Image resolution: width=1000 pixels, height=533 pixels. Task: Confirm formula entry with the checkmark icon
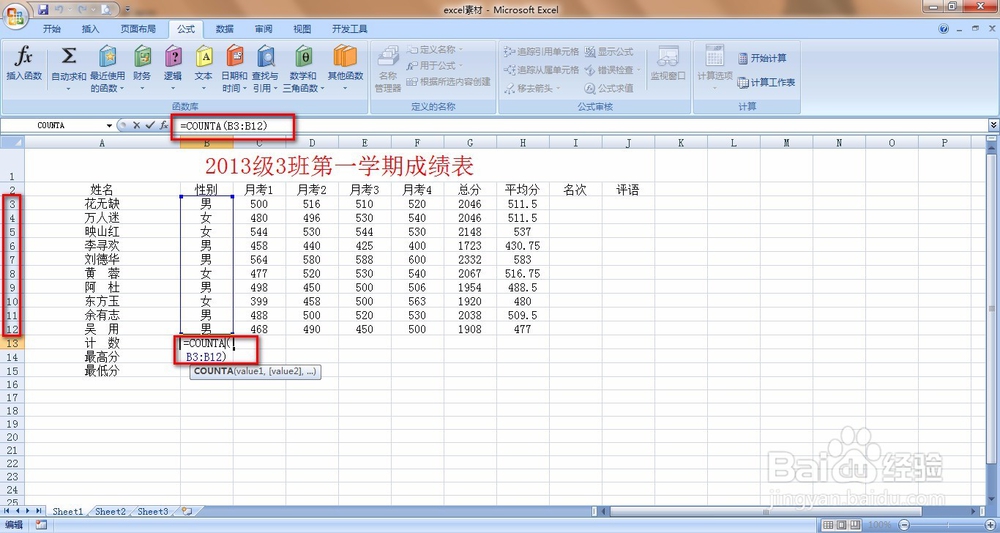coord(150,126)
